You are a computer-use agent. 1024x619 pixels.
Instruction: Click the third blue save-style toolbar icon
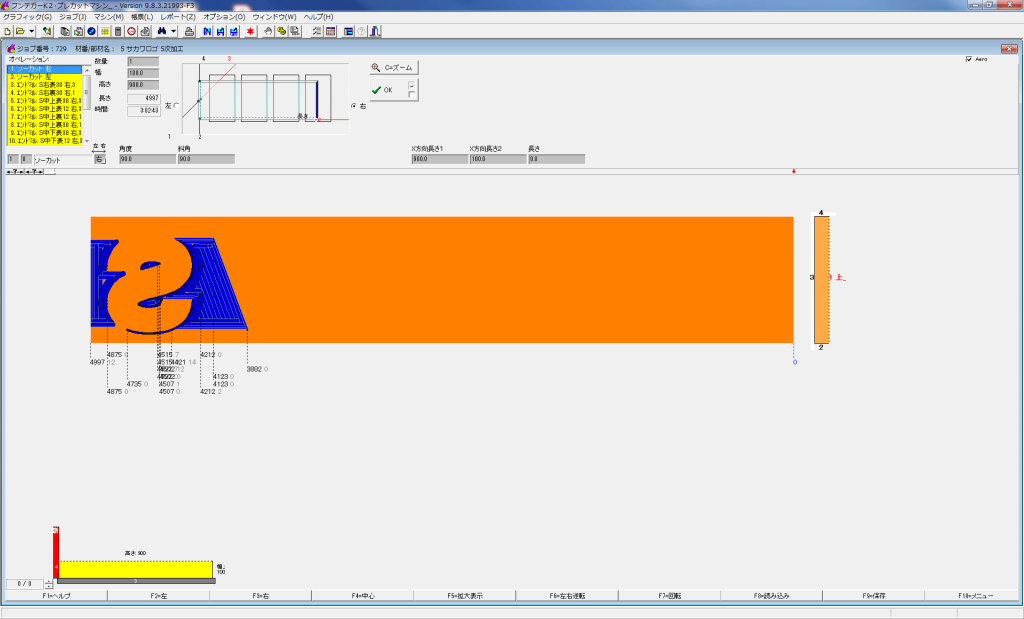[x=234, y=31]
